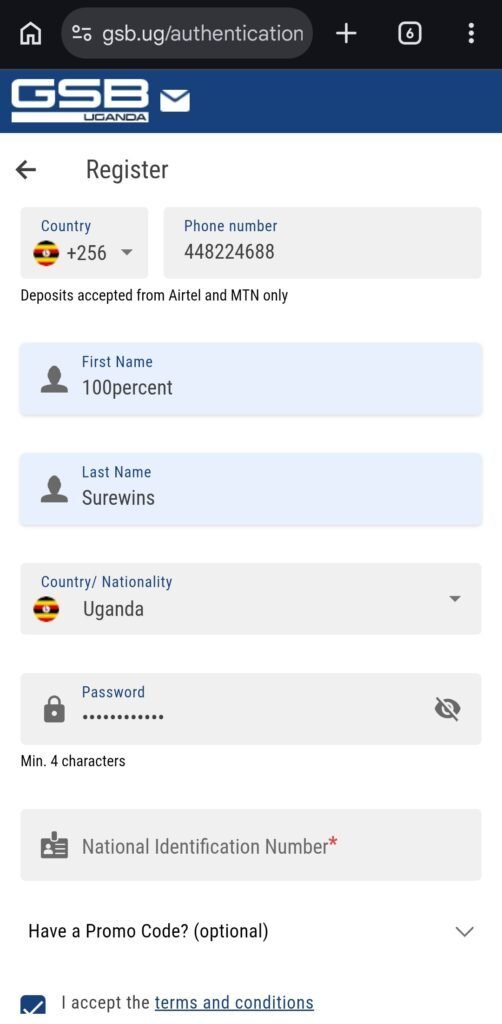
Task: Edit the First Name field 100percent
Action: point(251,379)
